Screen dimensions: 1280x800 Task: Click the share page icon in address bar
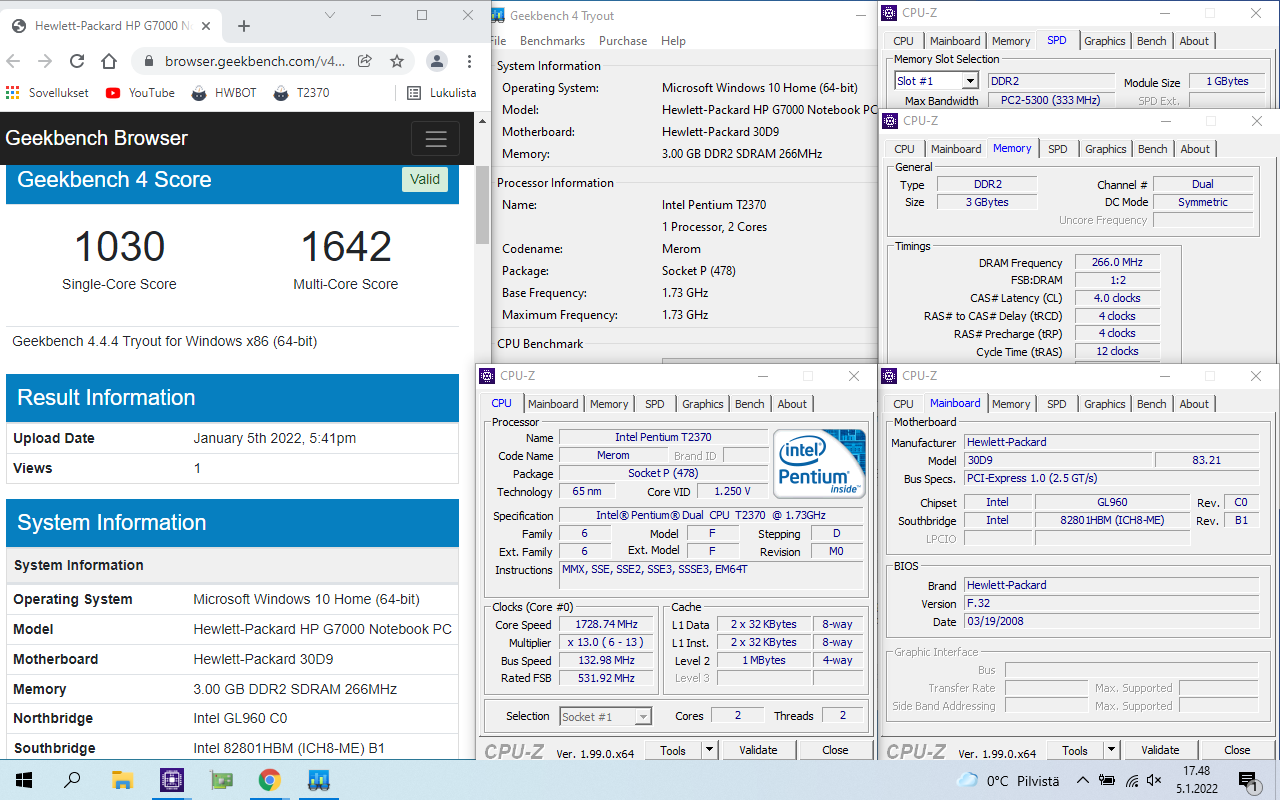pos(365,61)
